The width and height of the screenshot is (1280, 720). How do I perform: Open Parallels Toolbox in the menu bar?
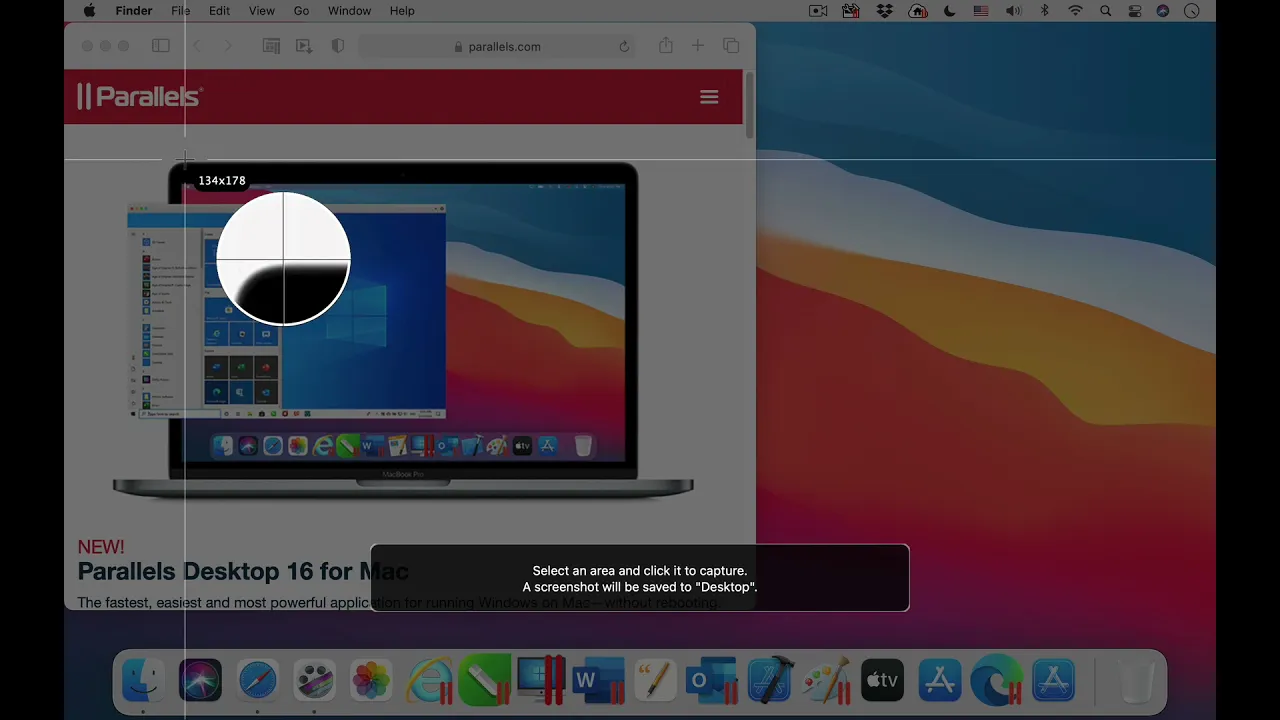(x=851, y=11)
